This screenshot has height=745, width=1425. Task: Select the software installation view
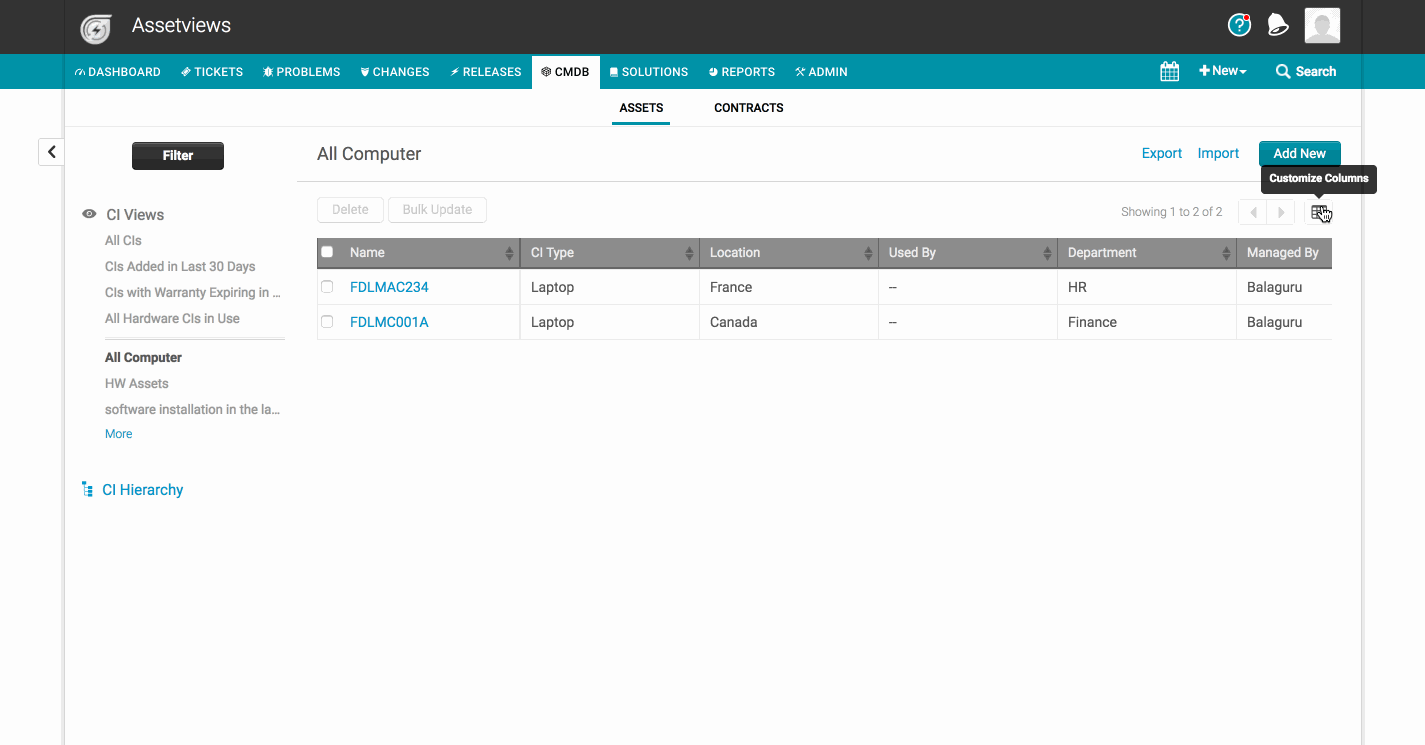coord(193,410)
